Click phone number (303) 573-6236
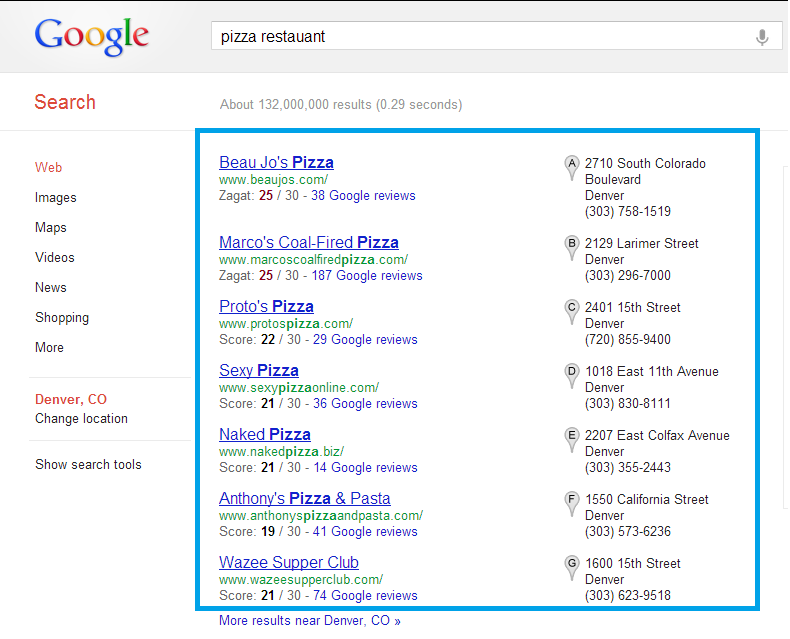Viewport: 790px width, 639px height. click(627, 531)
